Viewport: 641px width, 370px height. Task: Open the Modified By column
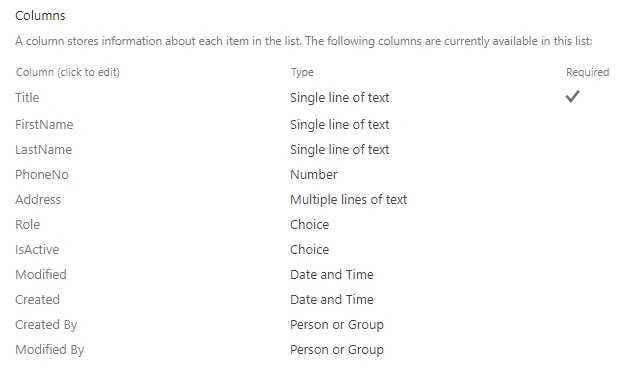pyautogui.click(x=49, y=350)
